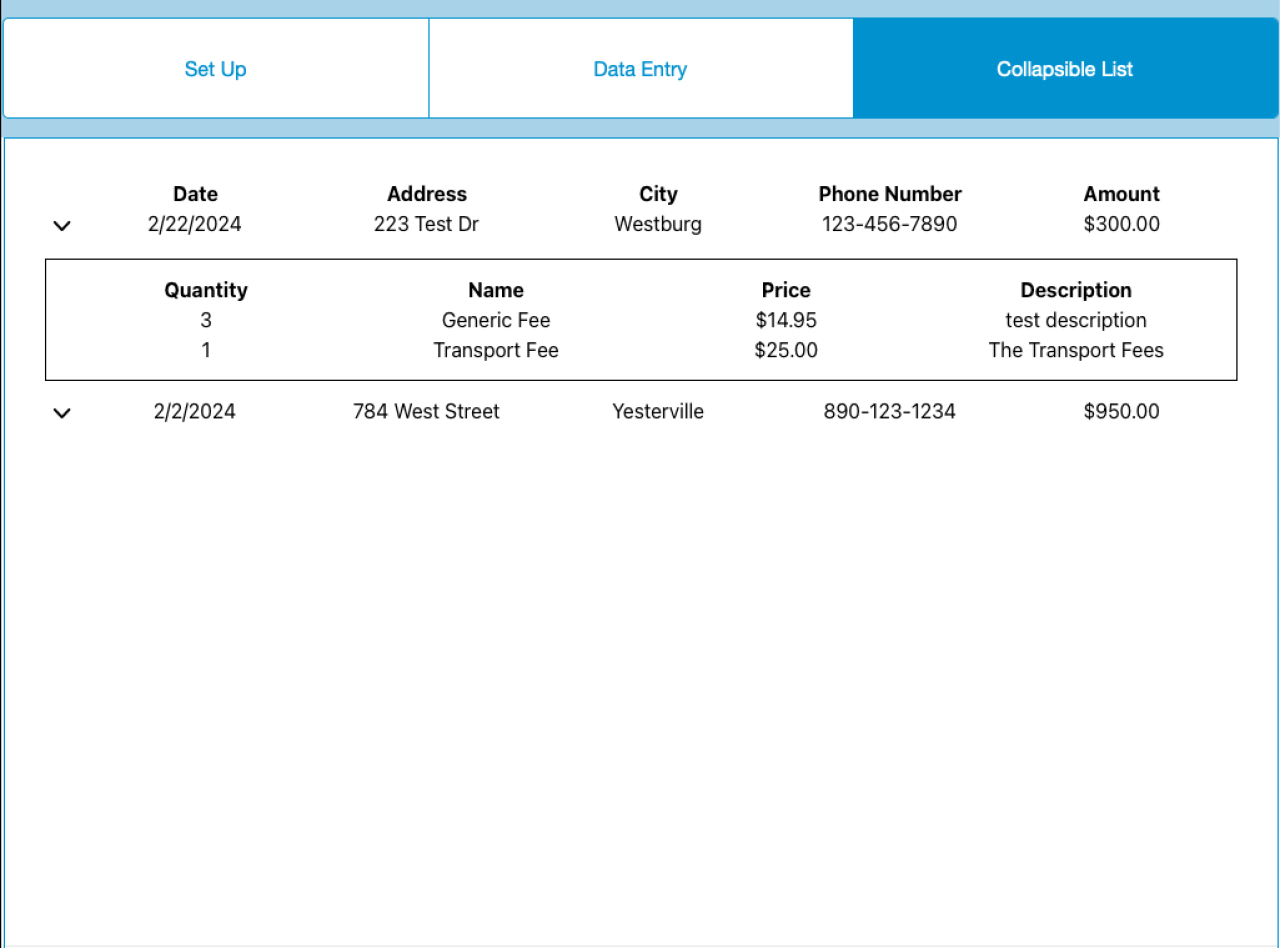This screenshot has height=948, width=1280.
Task: Click the city Yesterville
Action: [x=658, y=411]
